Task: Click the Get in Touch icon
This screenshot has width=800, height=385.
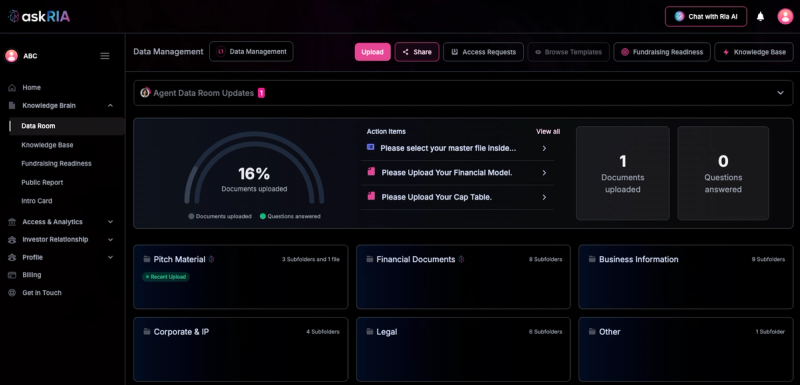Action: (x=12, y=293)
